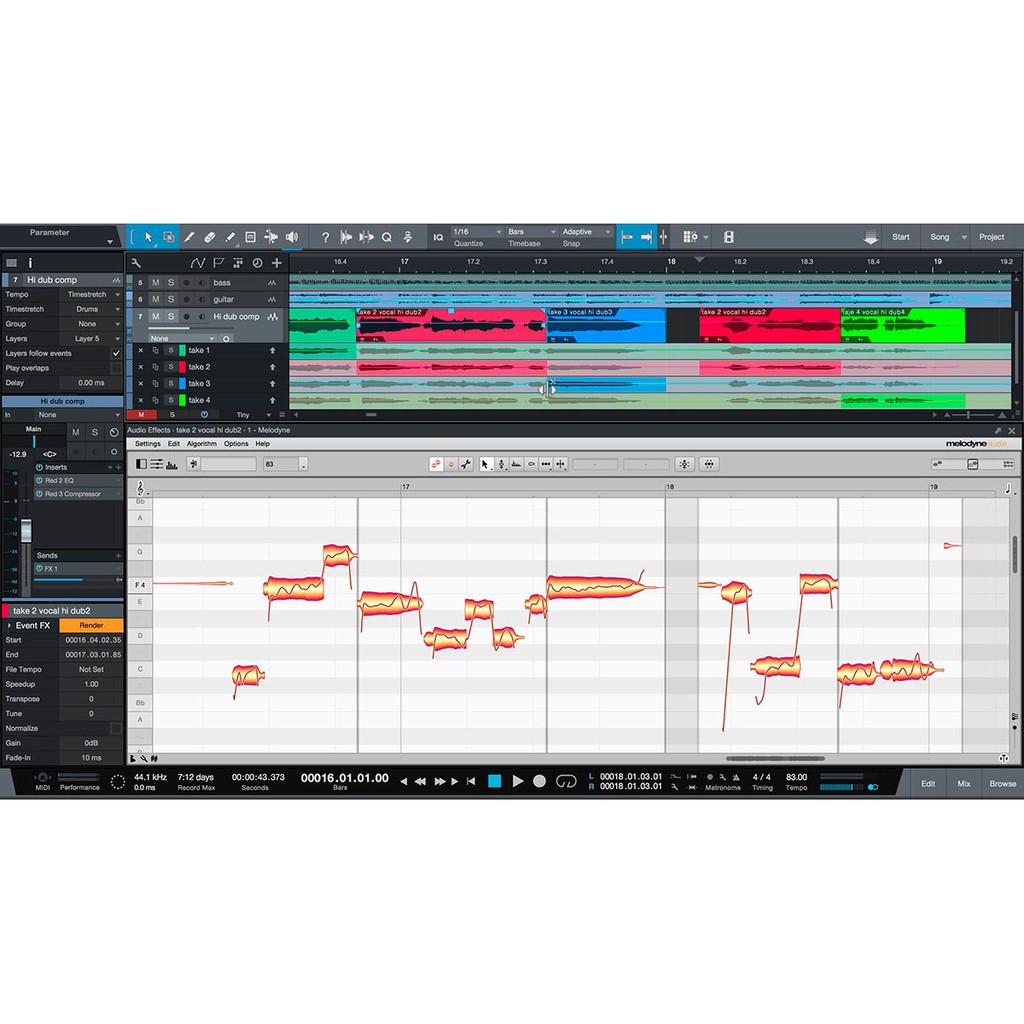Select Melodyne's pitch tool
This screenshot has height=1024, width=1024.
click(501, 464)
